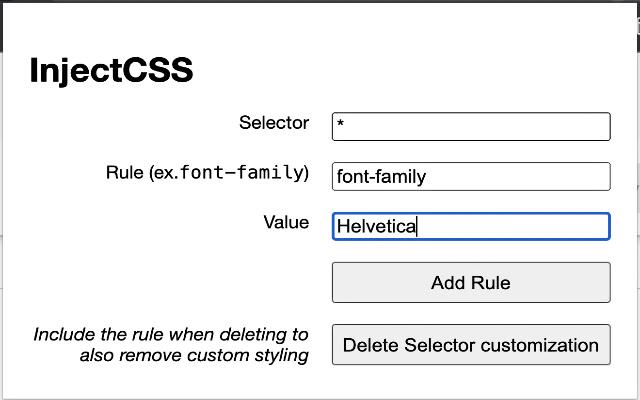Click the word font-family inside Rule field

tap(381, 177)
